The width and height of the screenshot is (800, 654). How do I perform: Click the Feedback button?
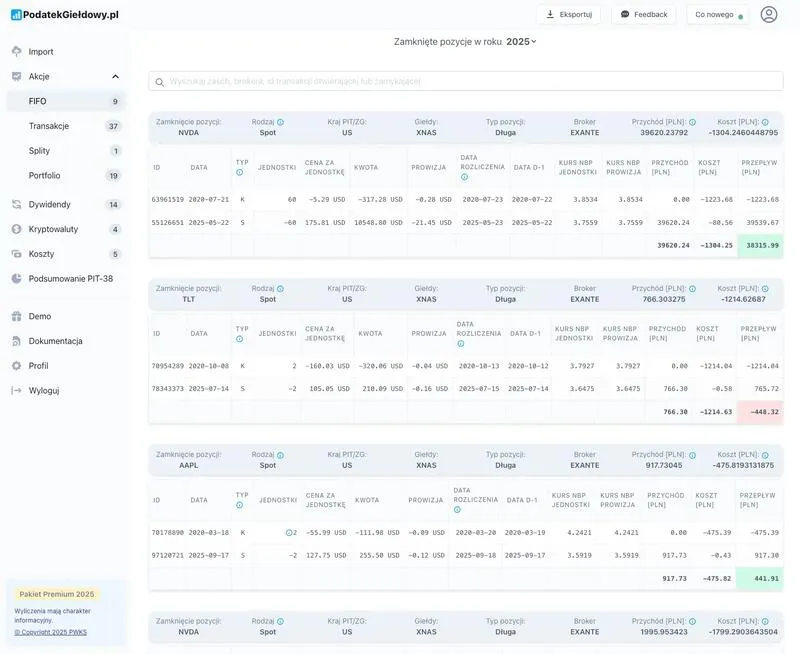[643, 14]
